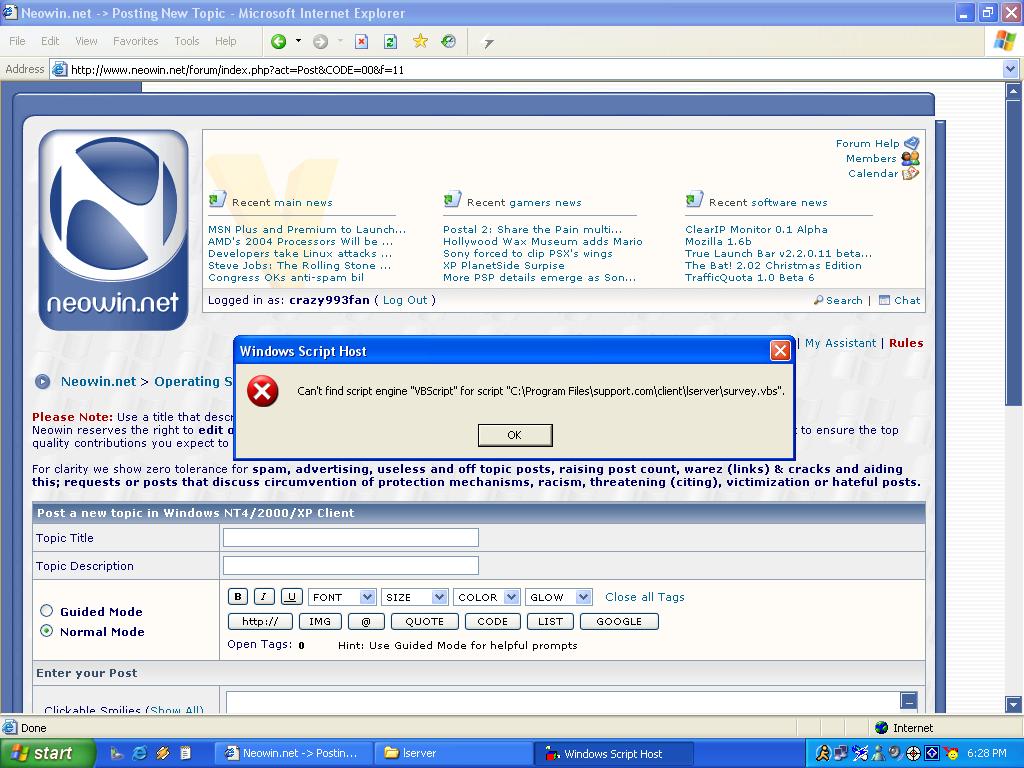Click the Log Out link
This screenshot has height=768, width=1024.
(x=405, y=300)
